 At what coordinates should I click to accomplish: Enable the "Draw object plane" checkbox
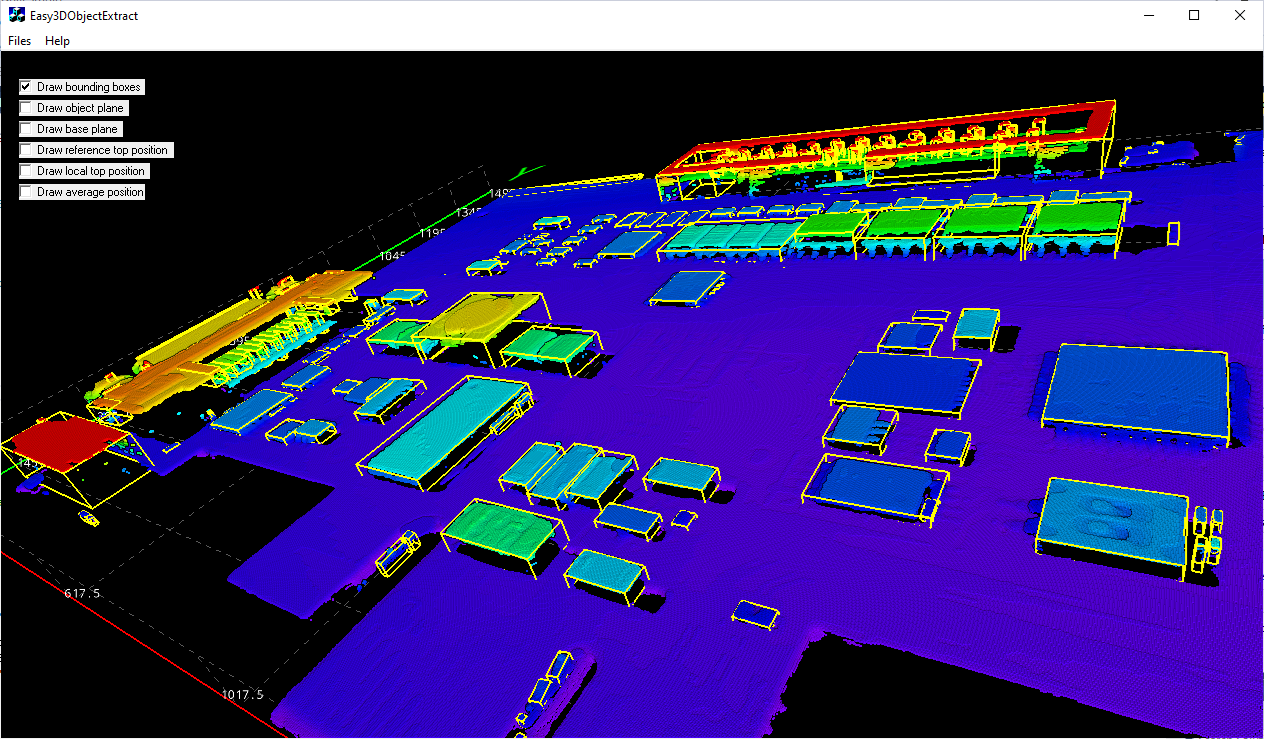(x=25, y=108)
